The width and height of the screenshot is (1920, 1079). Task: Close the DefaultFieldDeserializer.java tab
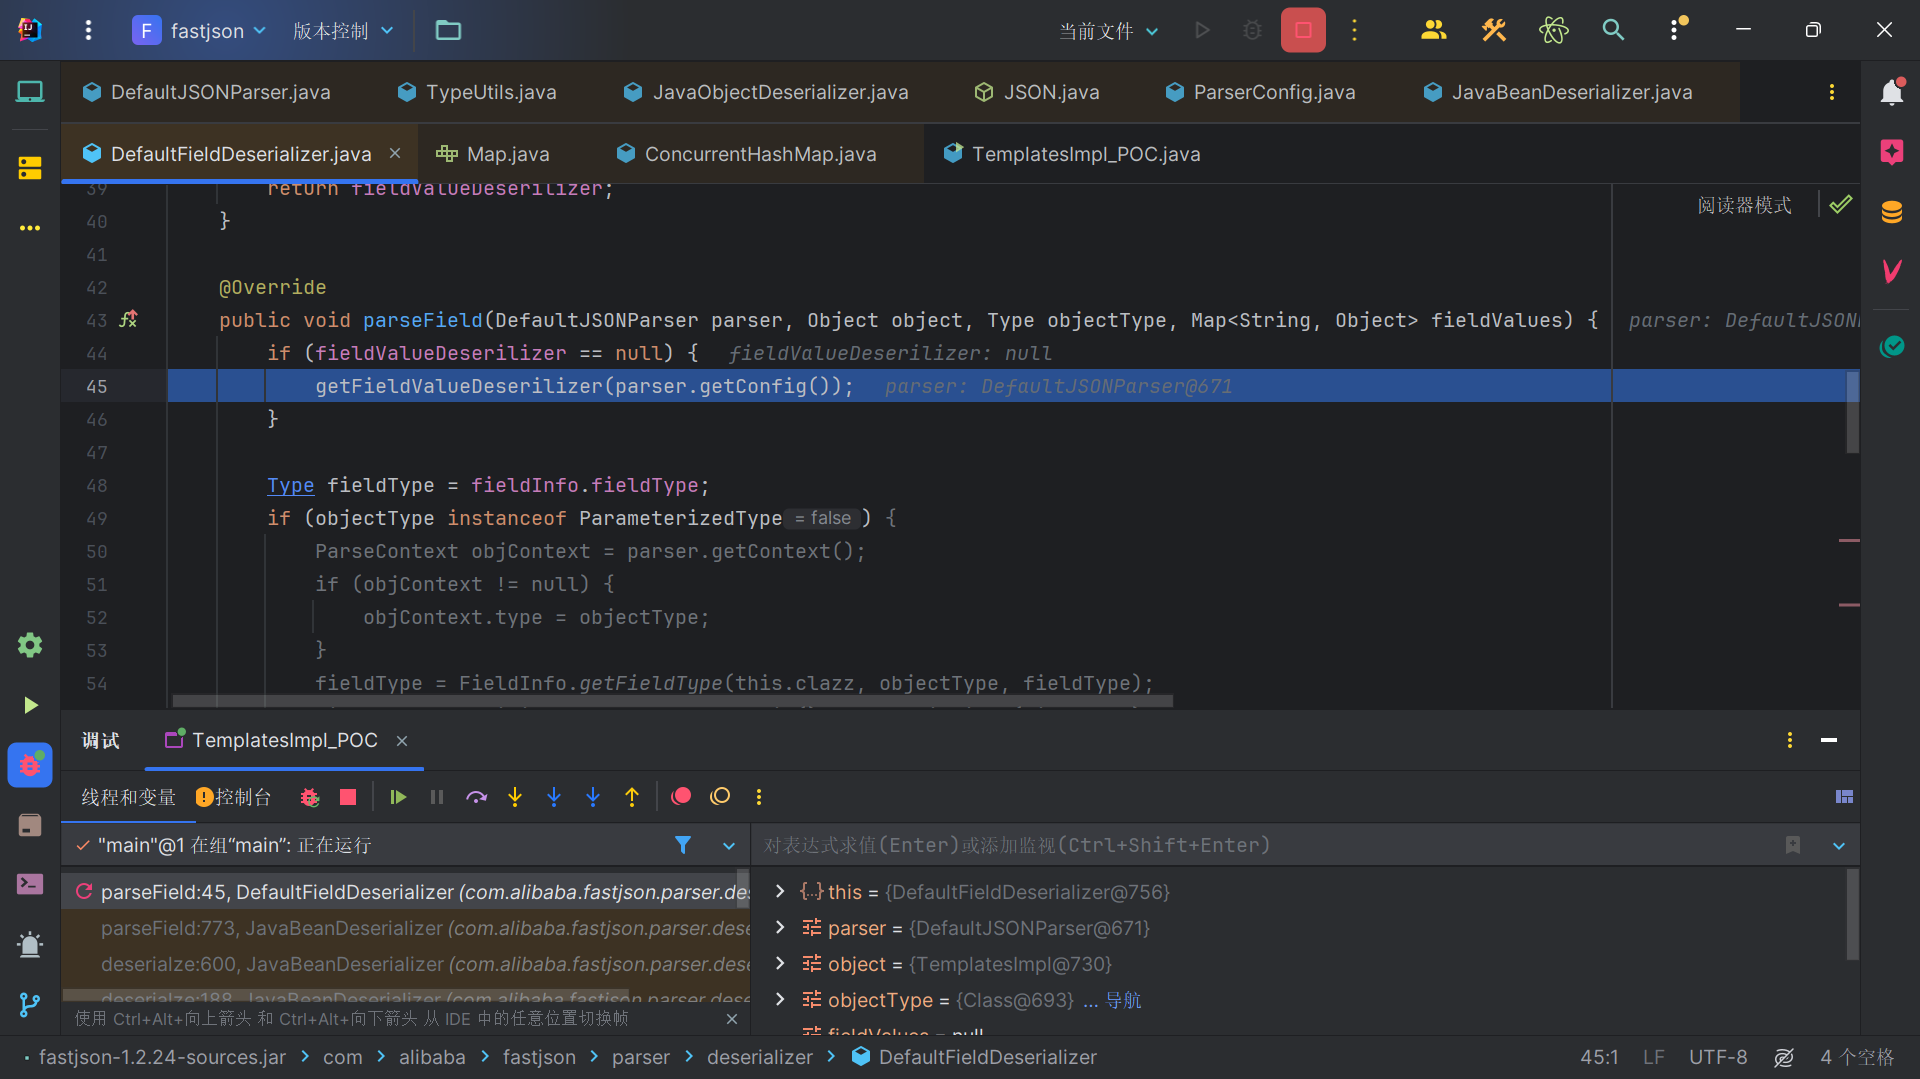[x=395, y=153]
